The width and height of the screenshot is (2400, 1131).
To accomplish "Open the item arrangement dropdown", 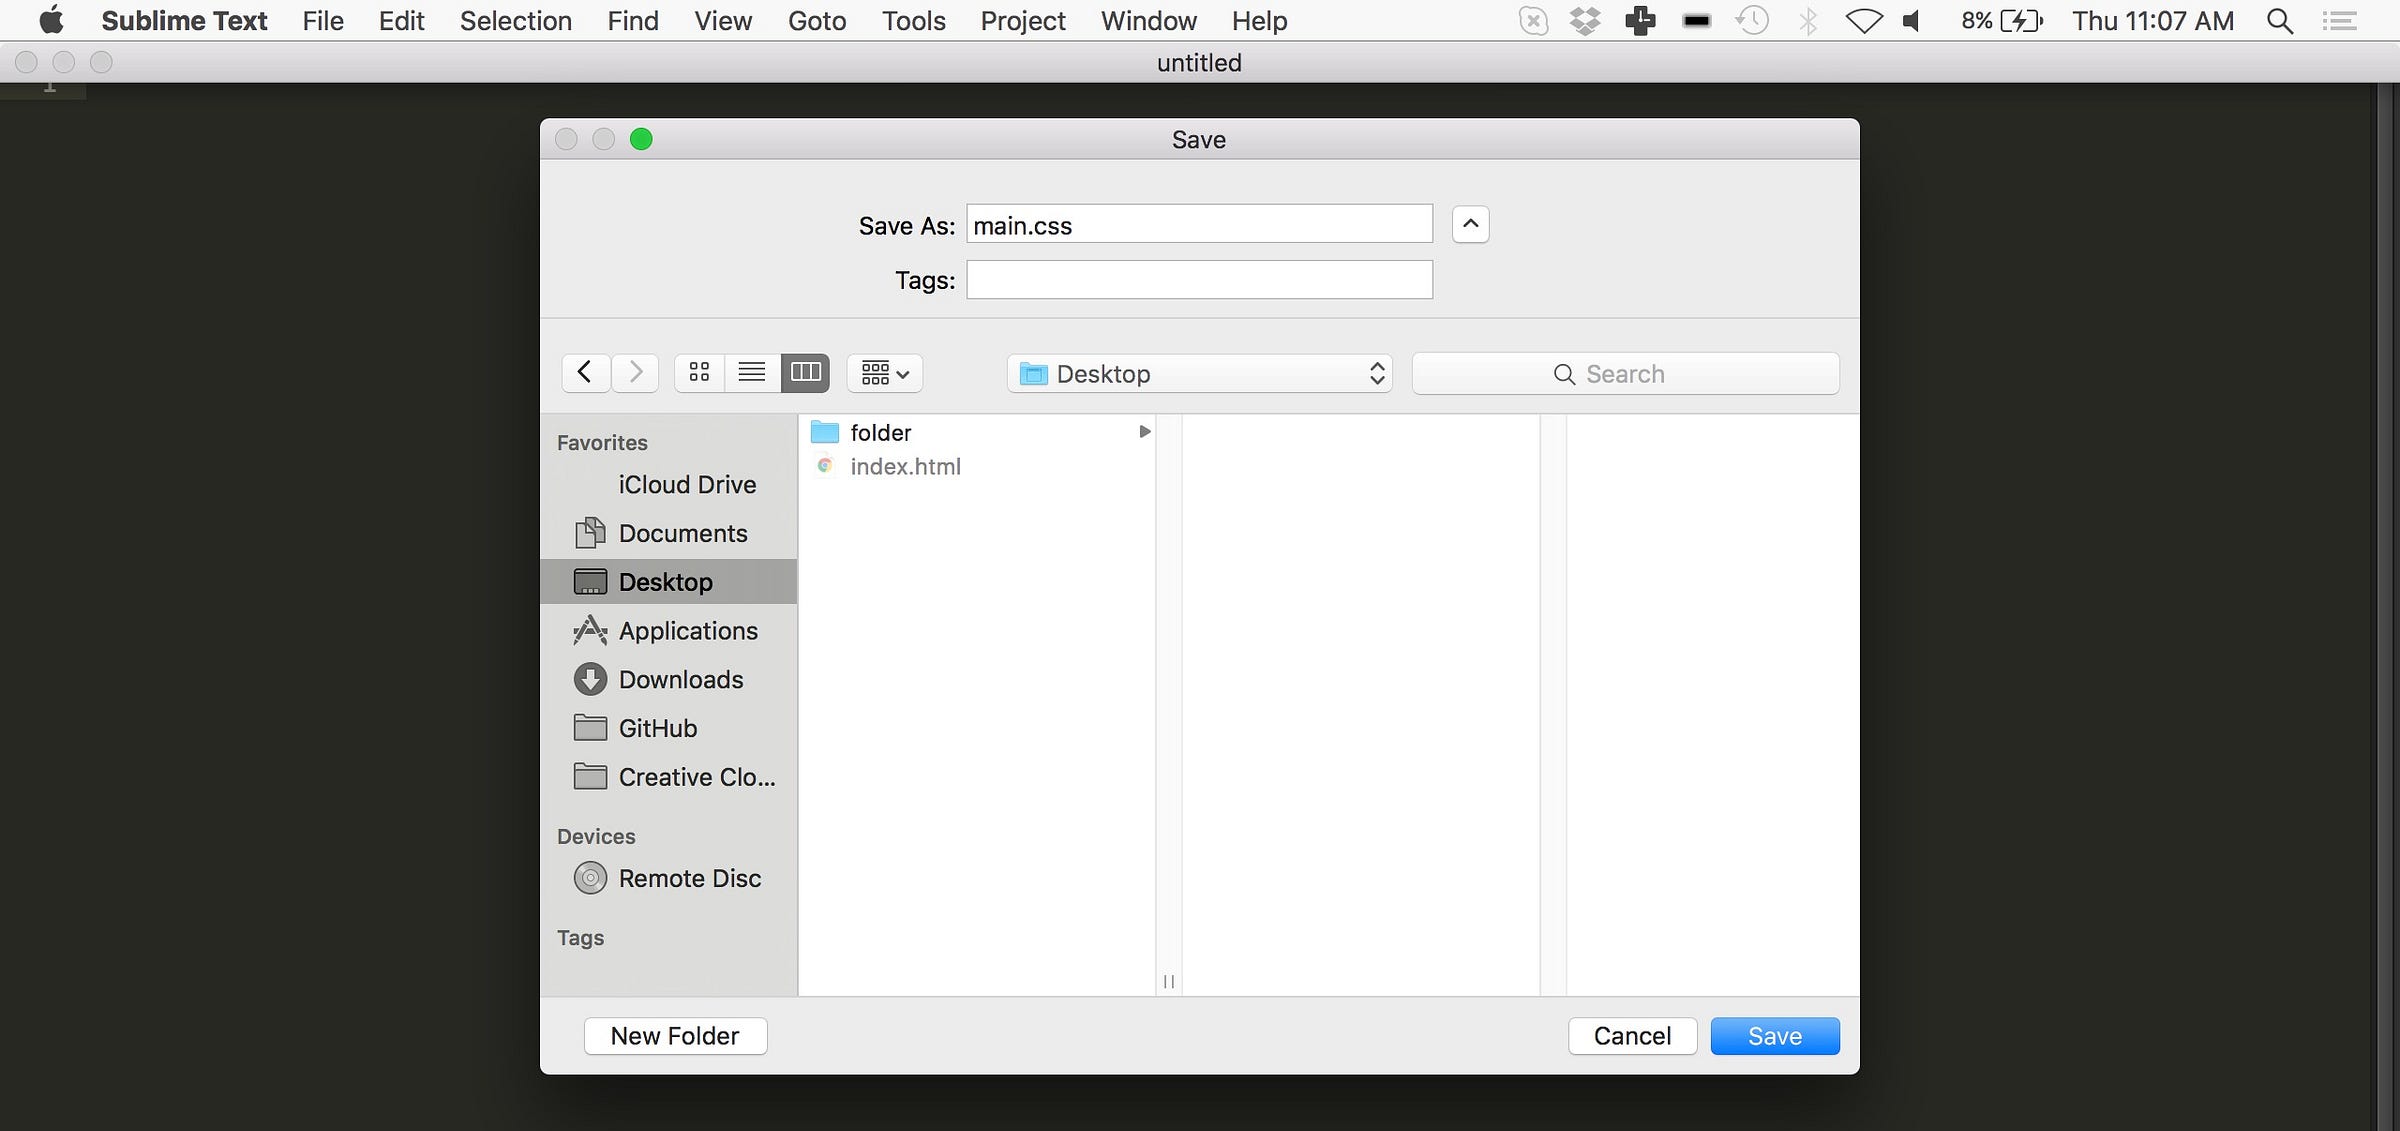I will click(x=884, y=373).
